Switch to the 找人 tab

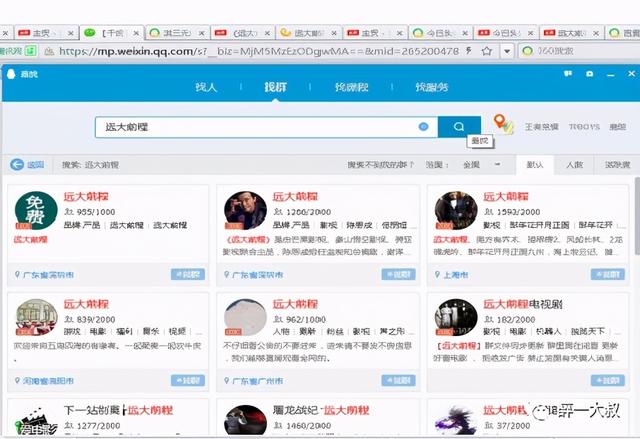tap(206, 87)
